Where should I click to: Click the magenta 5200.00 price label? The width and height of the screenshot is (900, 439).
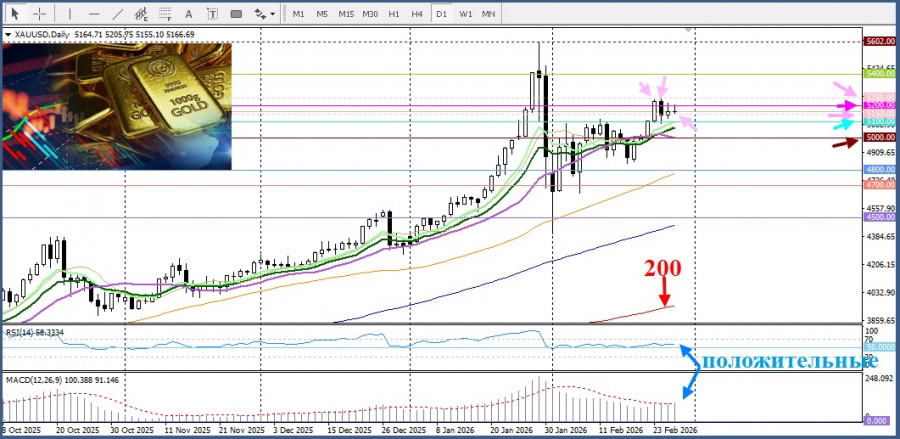pos(879,106)
